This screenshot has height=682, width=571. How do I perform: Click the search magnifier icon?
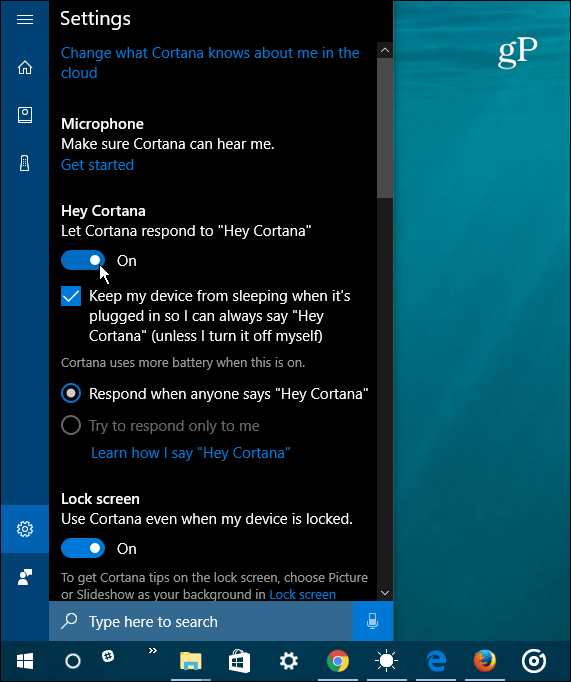69,621
